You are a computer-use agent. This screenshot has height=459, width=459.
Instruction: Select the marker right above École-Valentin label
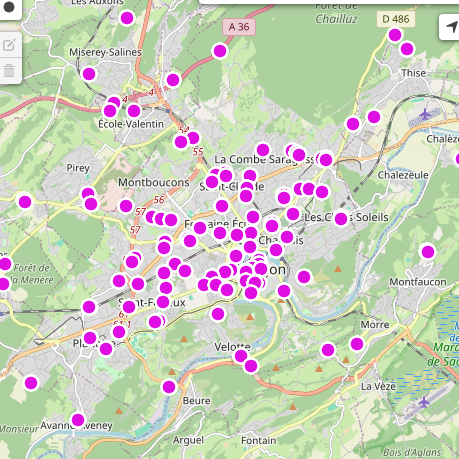(x=134, y=111)
